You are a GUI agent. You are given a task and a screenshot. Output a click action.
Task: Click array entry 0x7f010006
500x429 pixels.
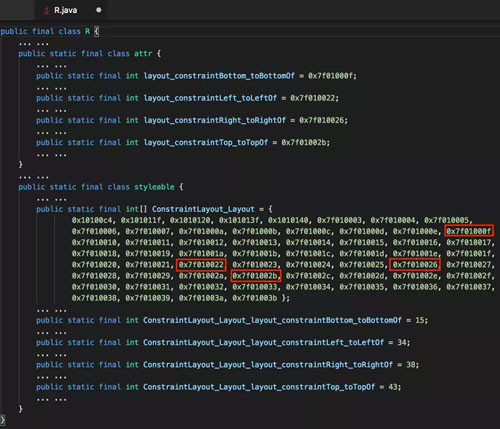(x=94, y=231)
